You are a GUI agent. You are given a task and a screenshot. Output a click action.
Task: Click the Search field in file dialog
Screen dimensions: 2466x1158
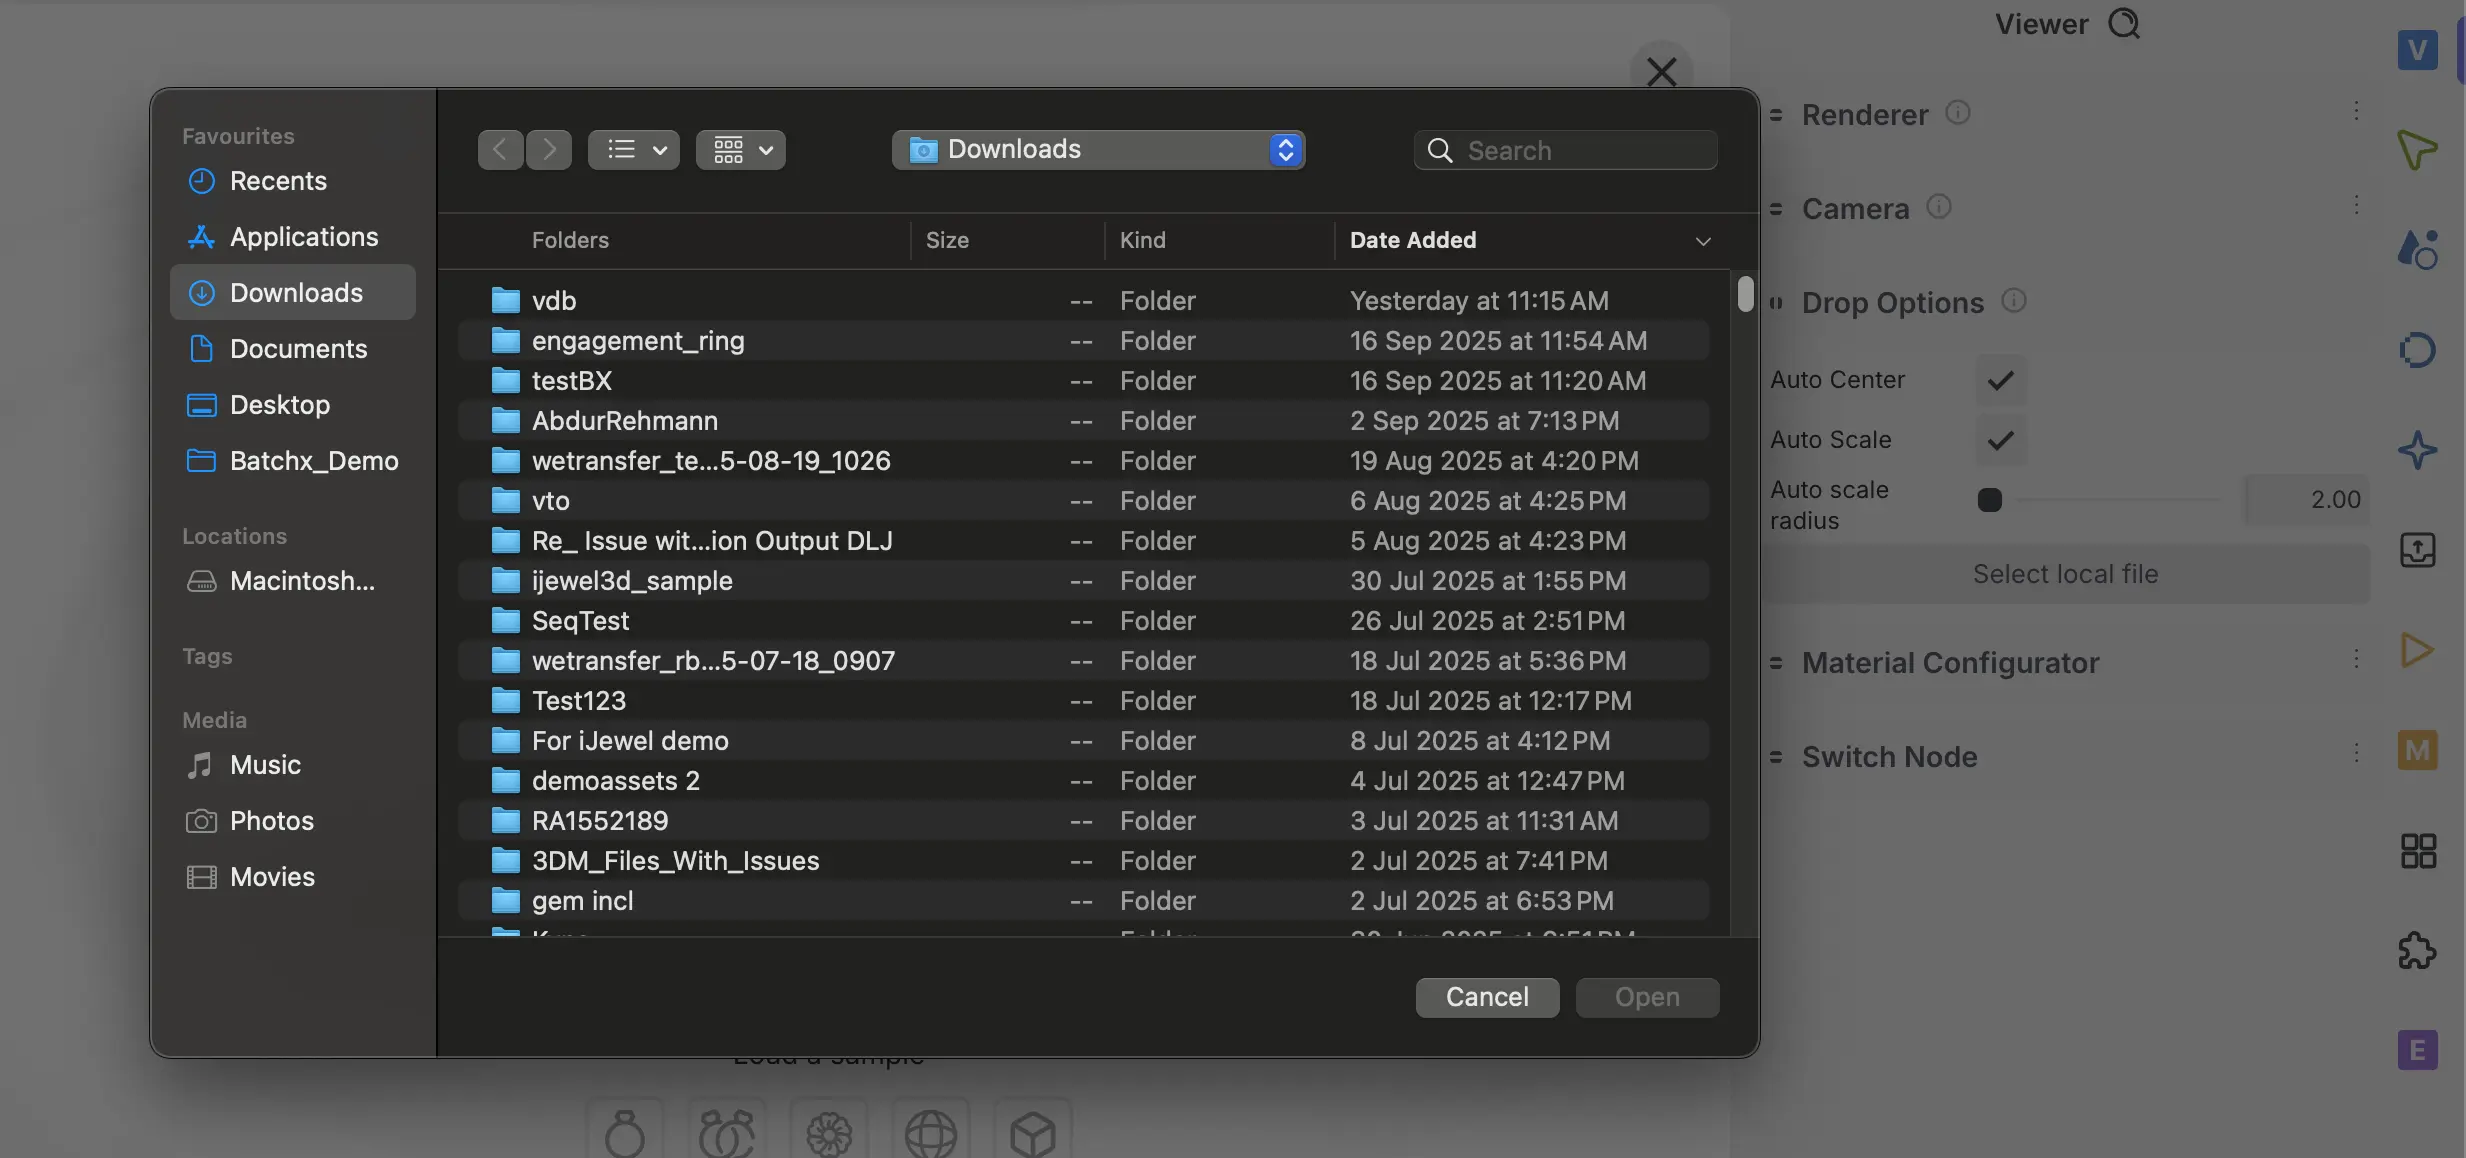[1566, 150]
